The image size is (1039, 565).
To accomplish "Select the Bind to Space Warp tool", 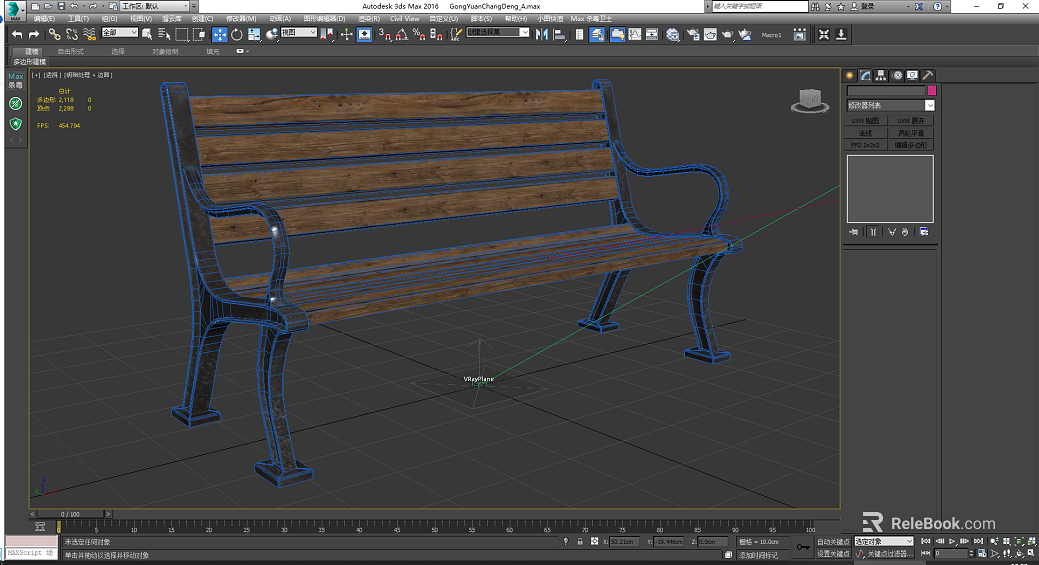I will click(x=89, y=34).
